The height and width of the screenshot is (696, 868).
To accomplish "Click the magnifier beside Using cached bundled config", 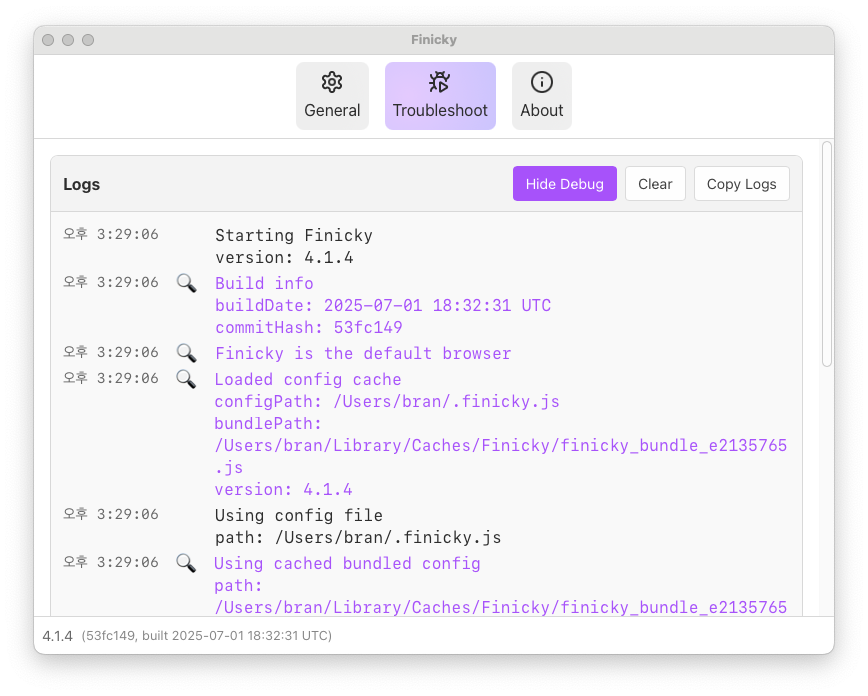I will coord(186,562).
